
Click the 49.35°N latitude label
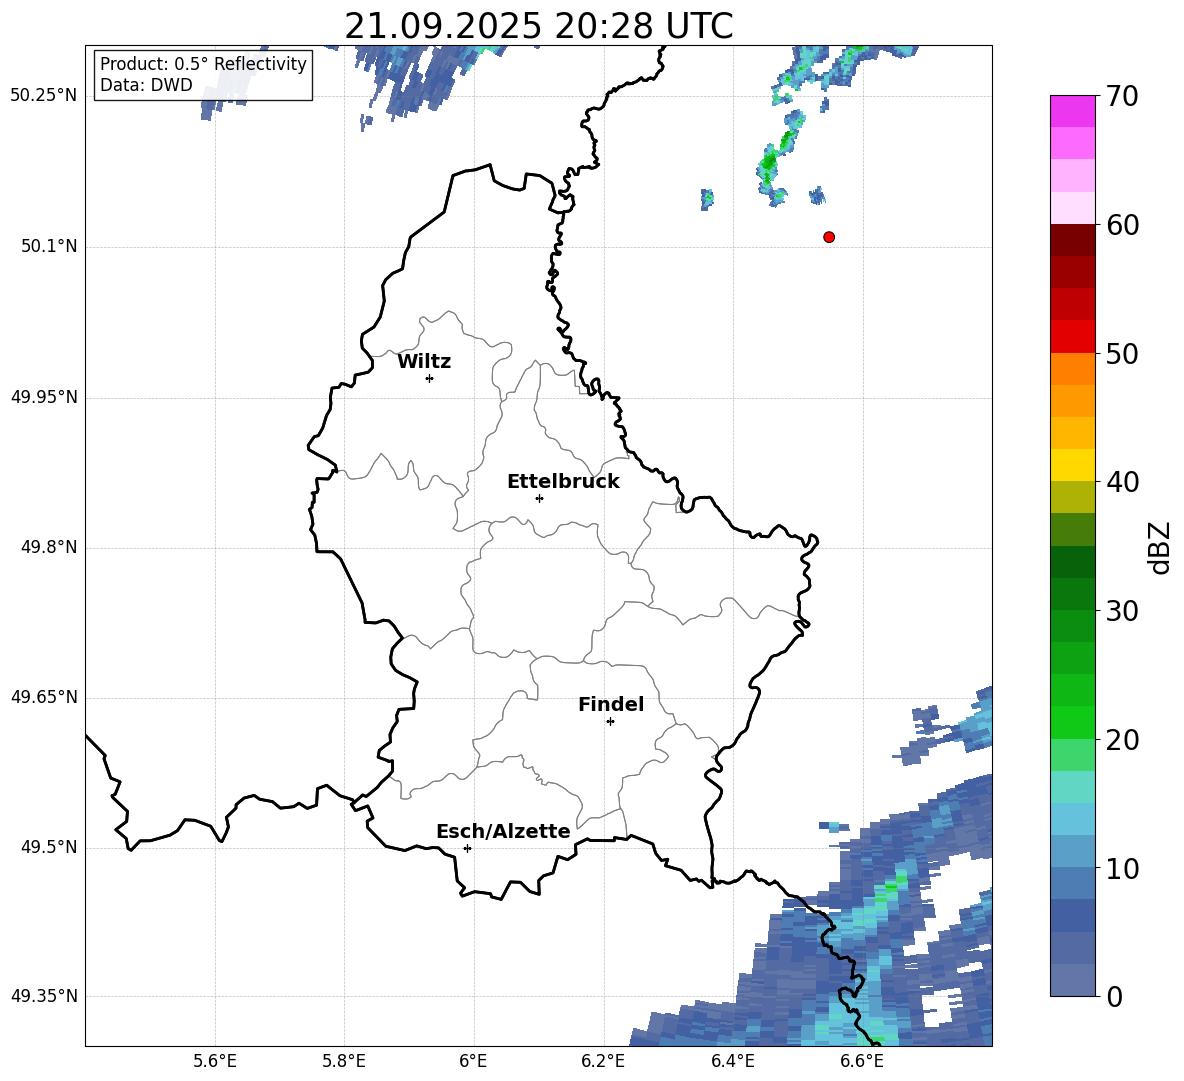click(x=44, y=996)
